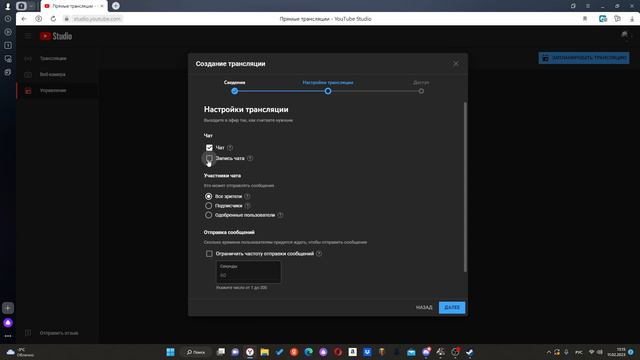This screenshot has height=360, width=640.
Task: Click the plus button in side panel
Action: click(x=8, y=308)
